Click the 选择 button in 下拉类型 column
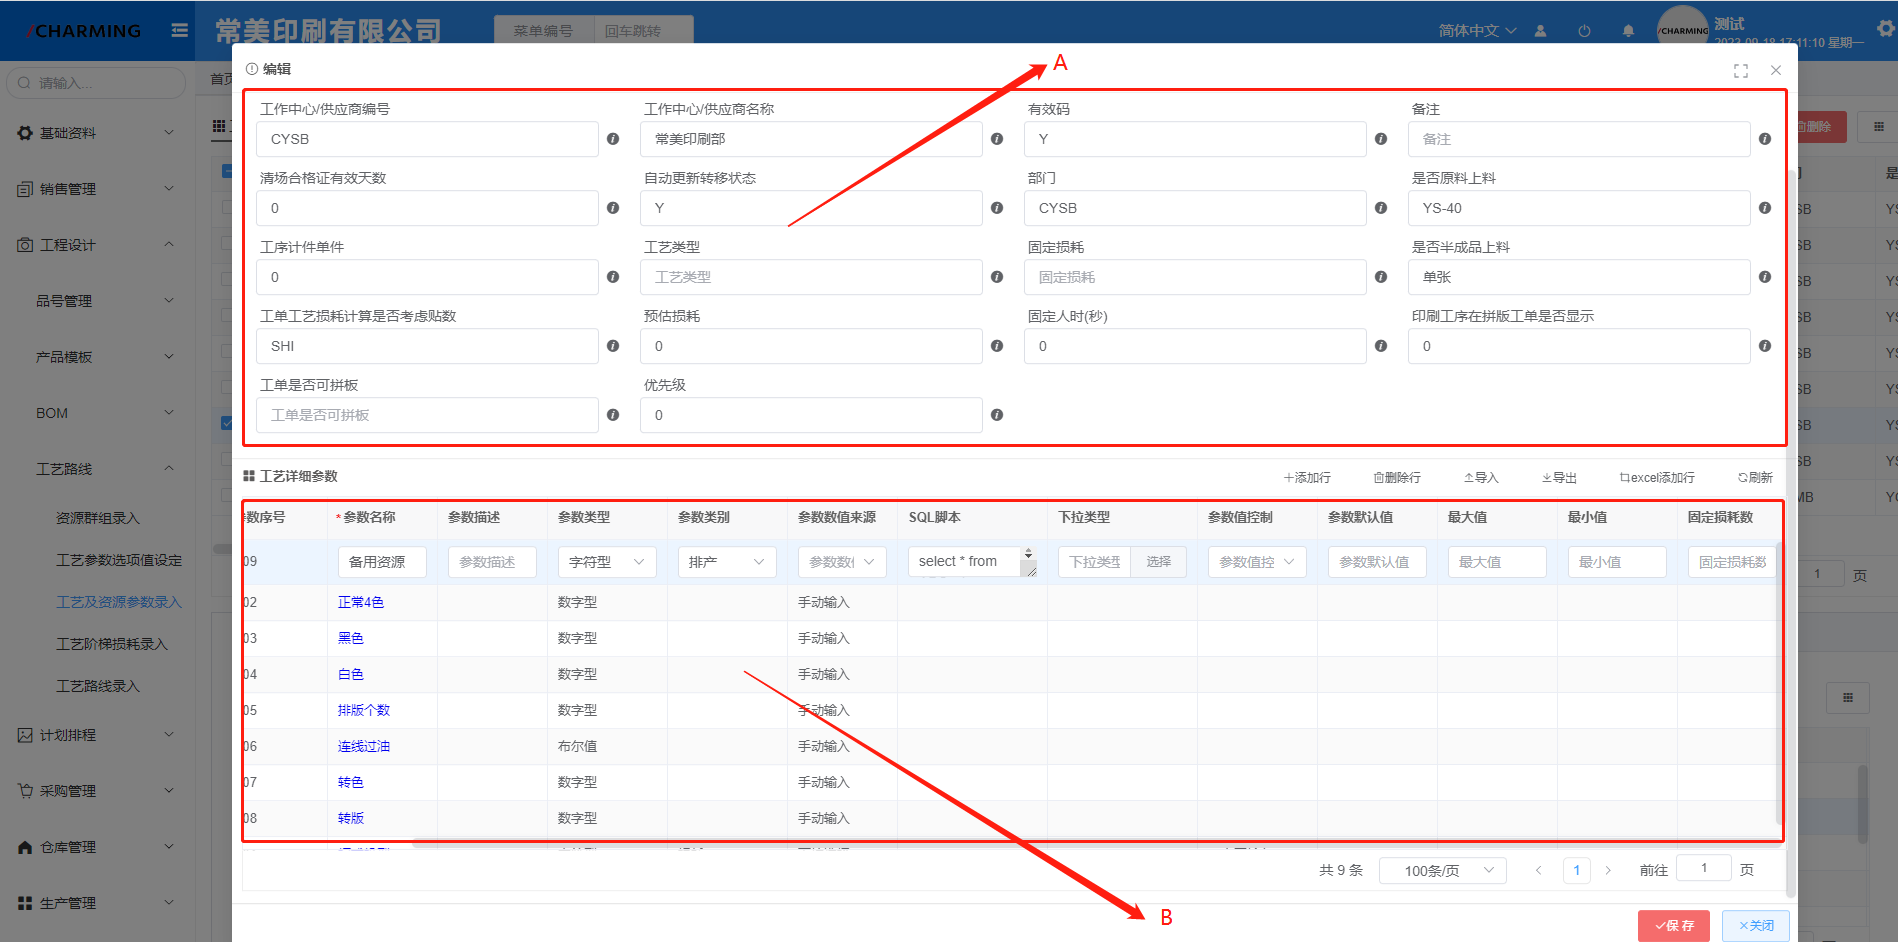The image size is (1898, 942). click(x=1159, y=562)
